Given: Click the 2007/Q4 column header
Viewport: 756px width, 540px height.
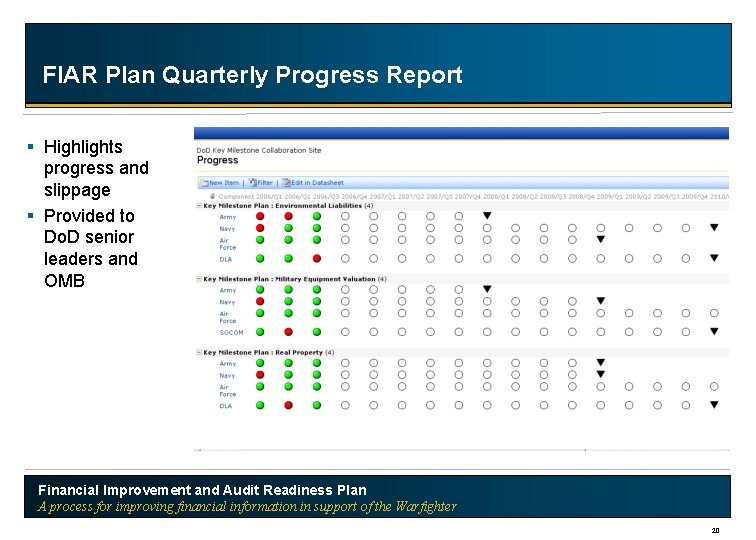Looking at the screenshot, I should pos(468,196).
